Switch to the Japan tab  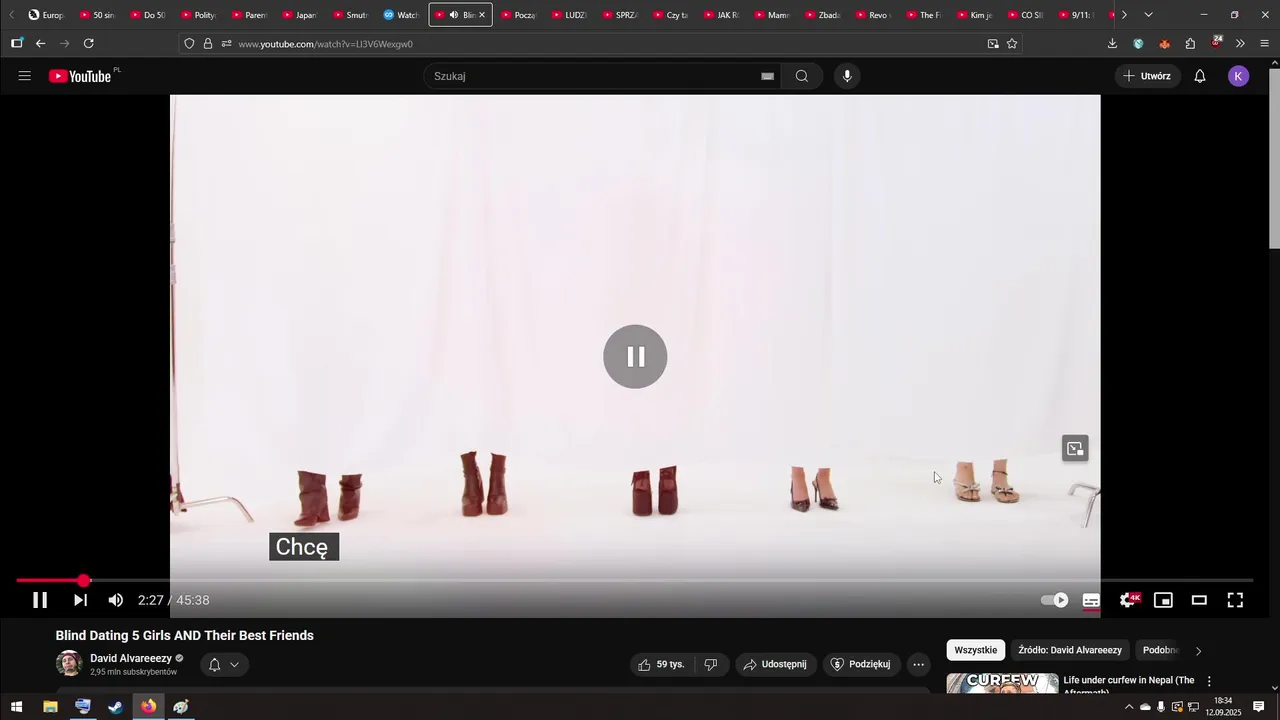[299, 15]
